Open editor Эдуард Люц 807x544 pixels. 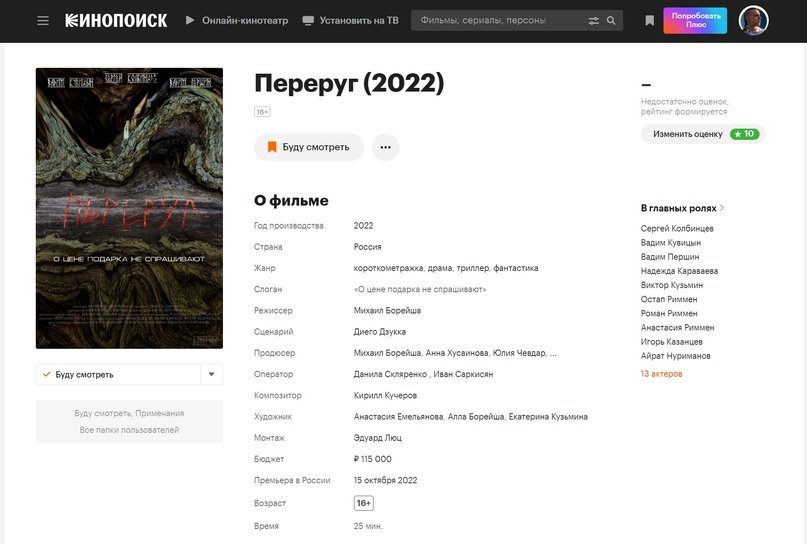377,437
